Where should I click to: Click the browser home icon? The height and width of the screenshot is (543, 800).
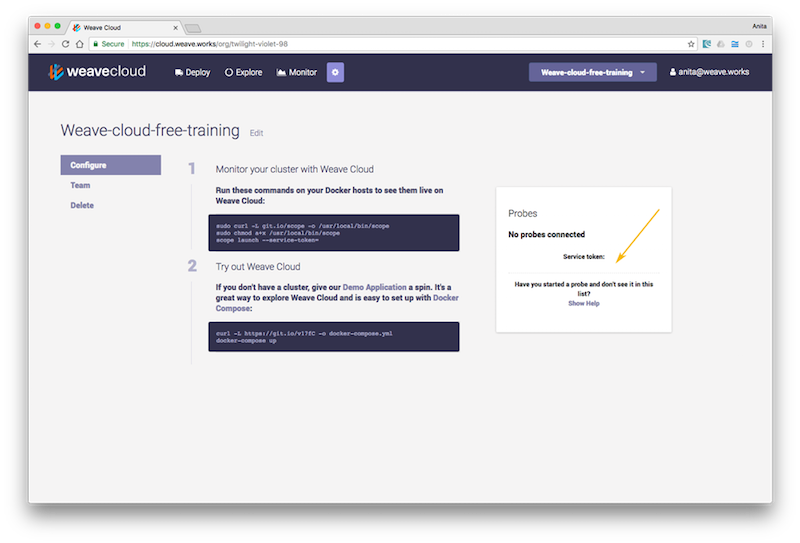(80, 44)
